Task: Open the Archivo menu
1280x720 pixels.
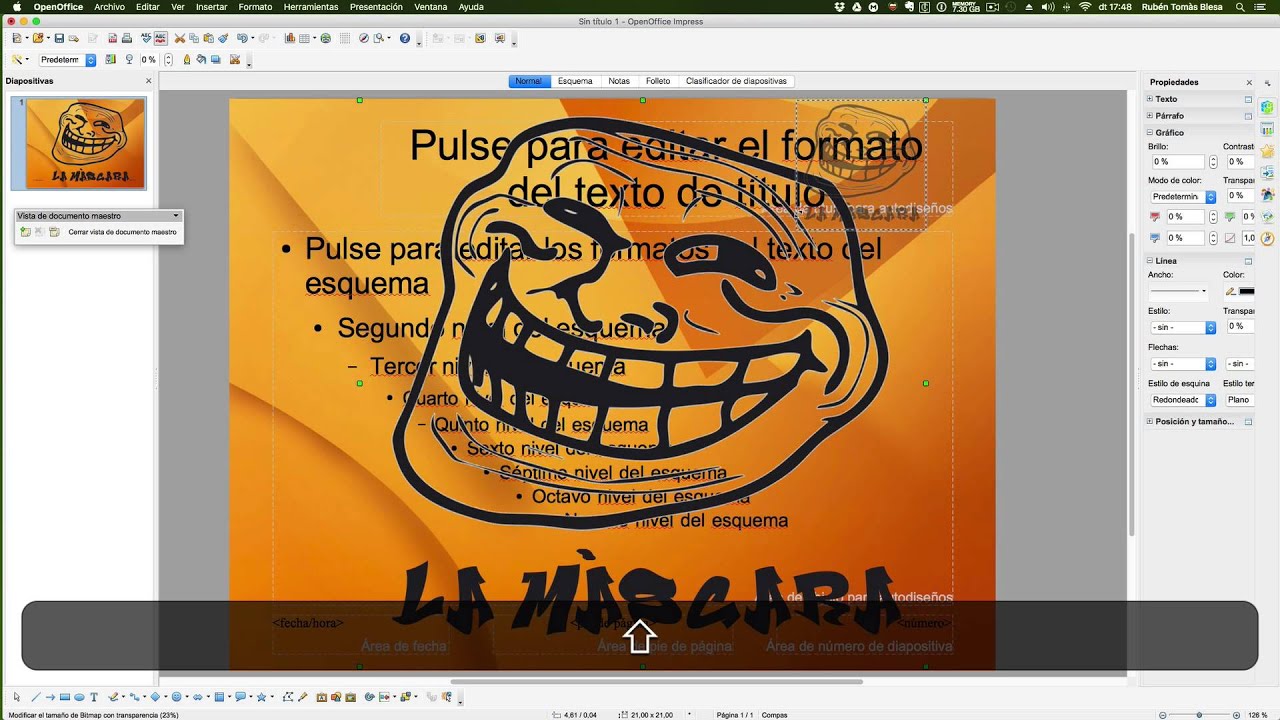Action: [109, 7]
